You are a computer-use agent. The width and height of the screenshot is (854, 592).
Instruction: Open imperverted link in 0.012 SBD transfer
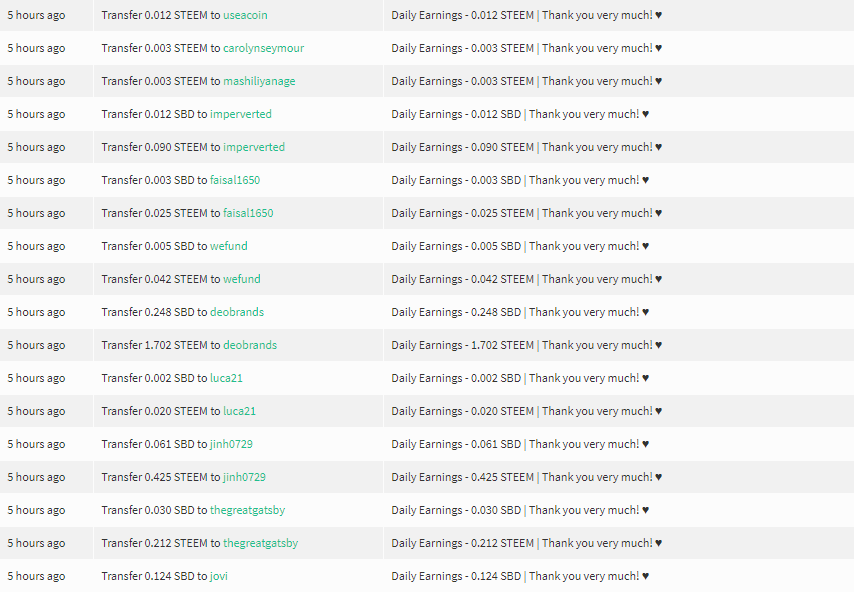pos(241,114)
